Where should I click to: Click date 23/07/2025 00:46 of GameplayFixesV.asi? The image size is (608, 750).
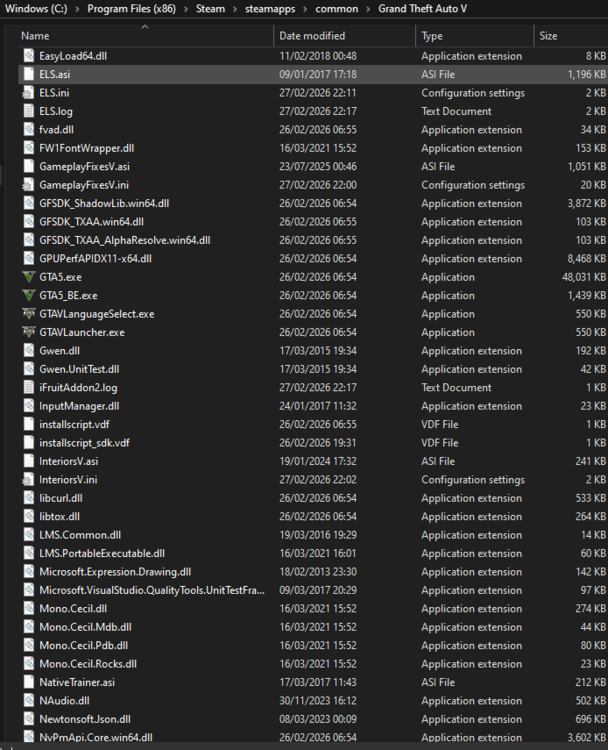(318, 166)
